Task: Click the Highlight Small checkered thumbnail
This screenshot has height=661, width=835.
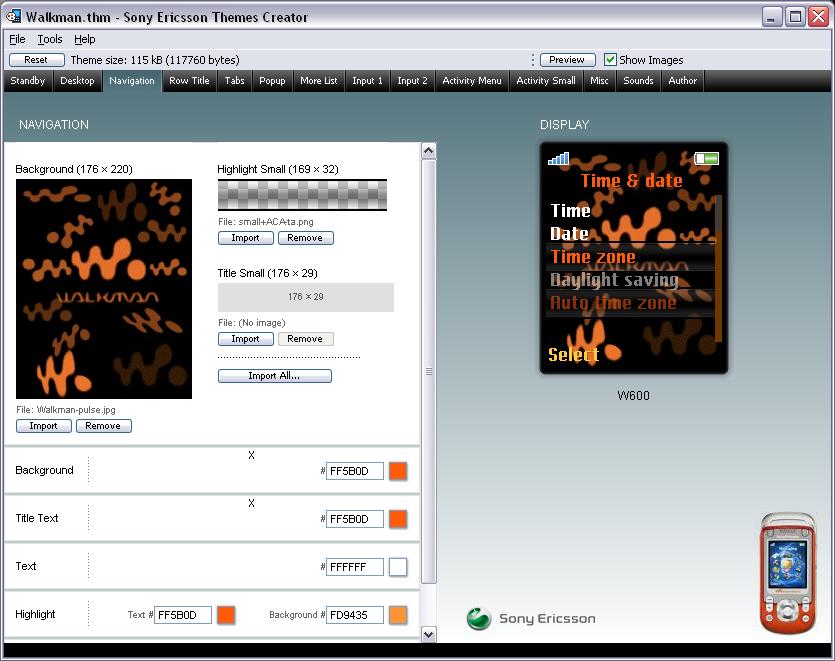Action: [302, 195]
